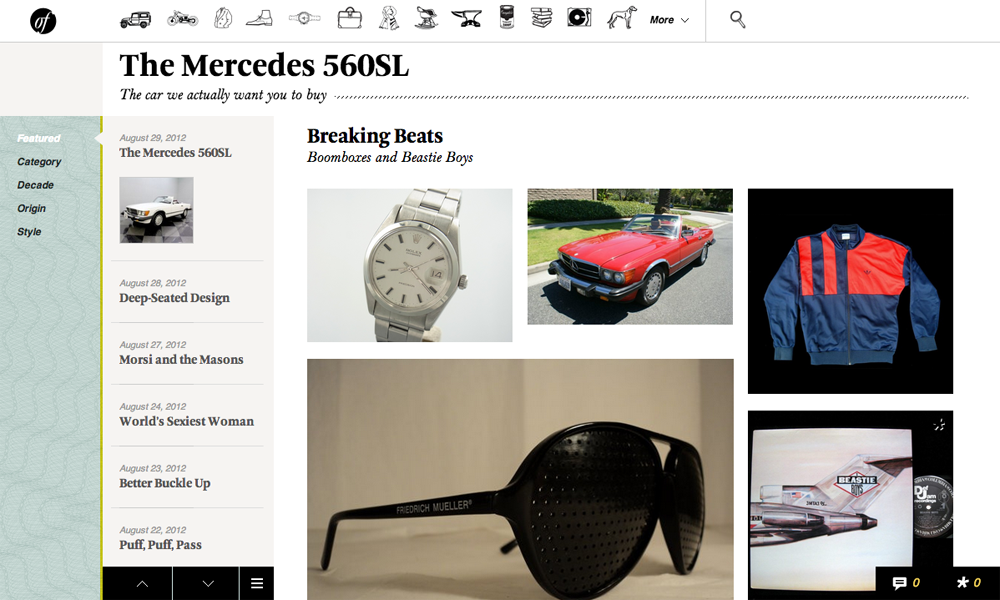
Task: Open 'World's Sexiest Woman' article
Action: point(186,421)
